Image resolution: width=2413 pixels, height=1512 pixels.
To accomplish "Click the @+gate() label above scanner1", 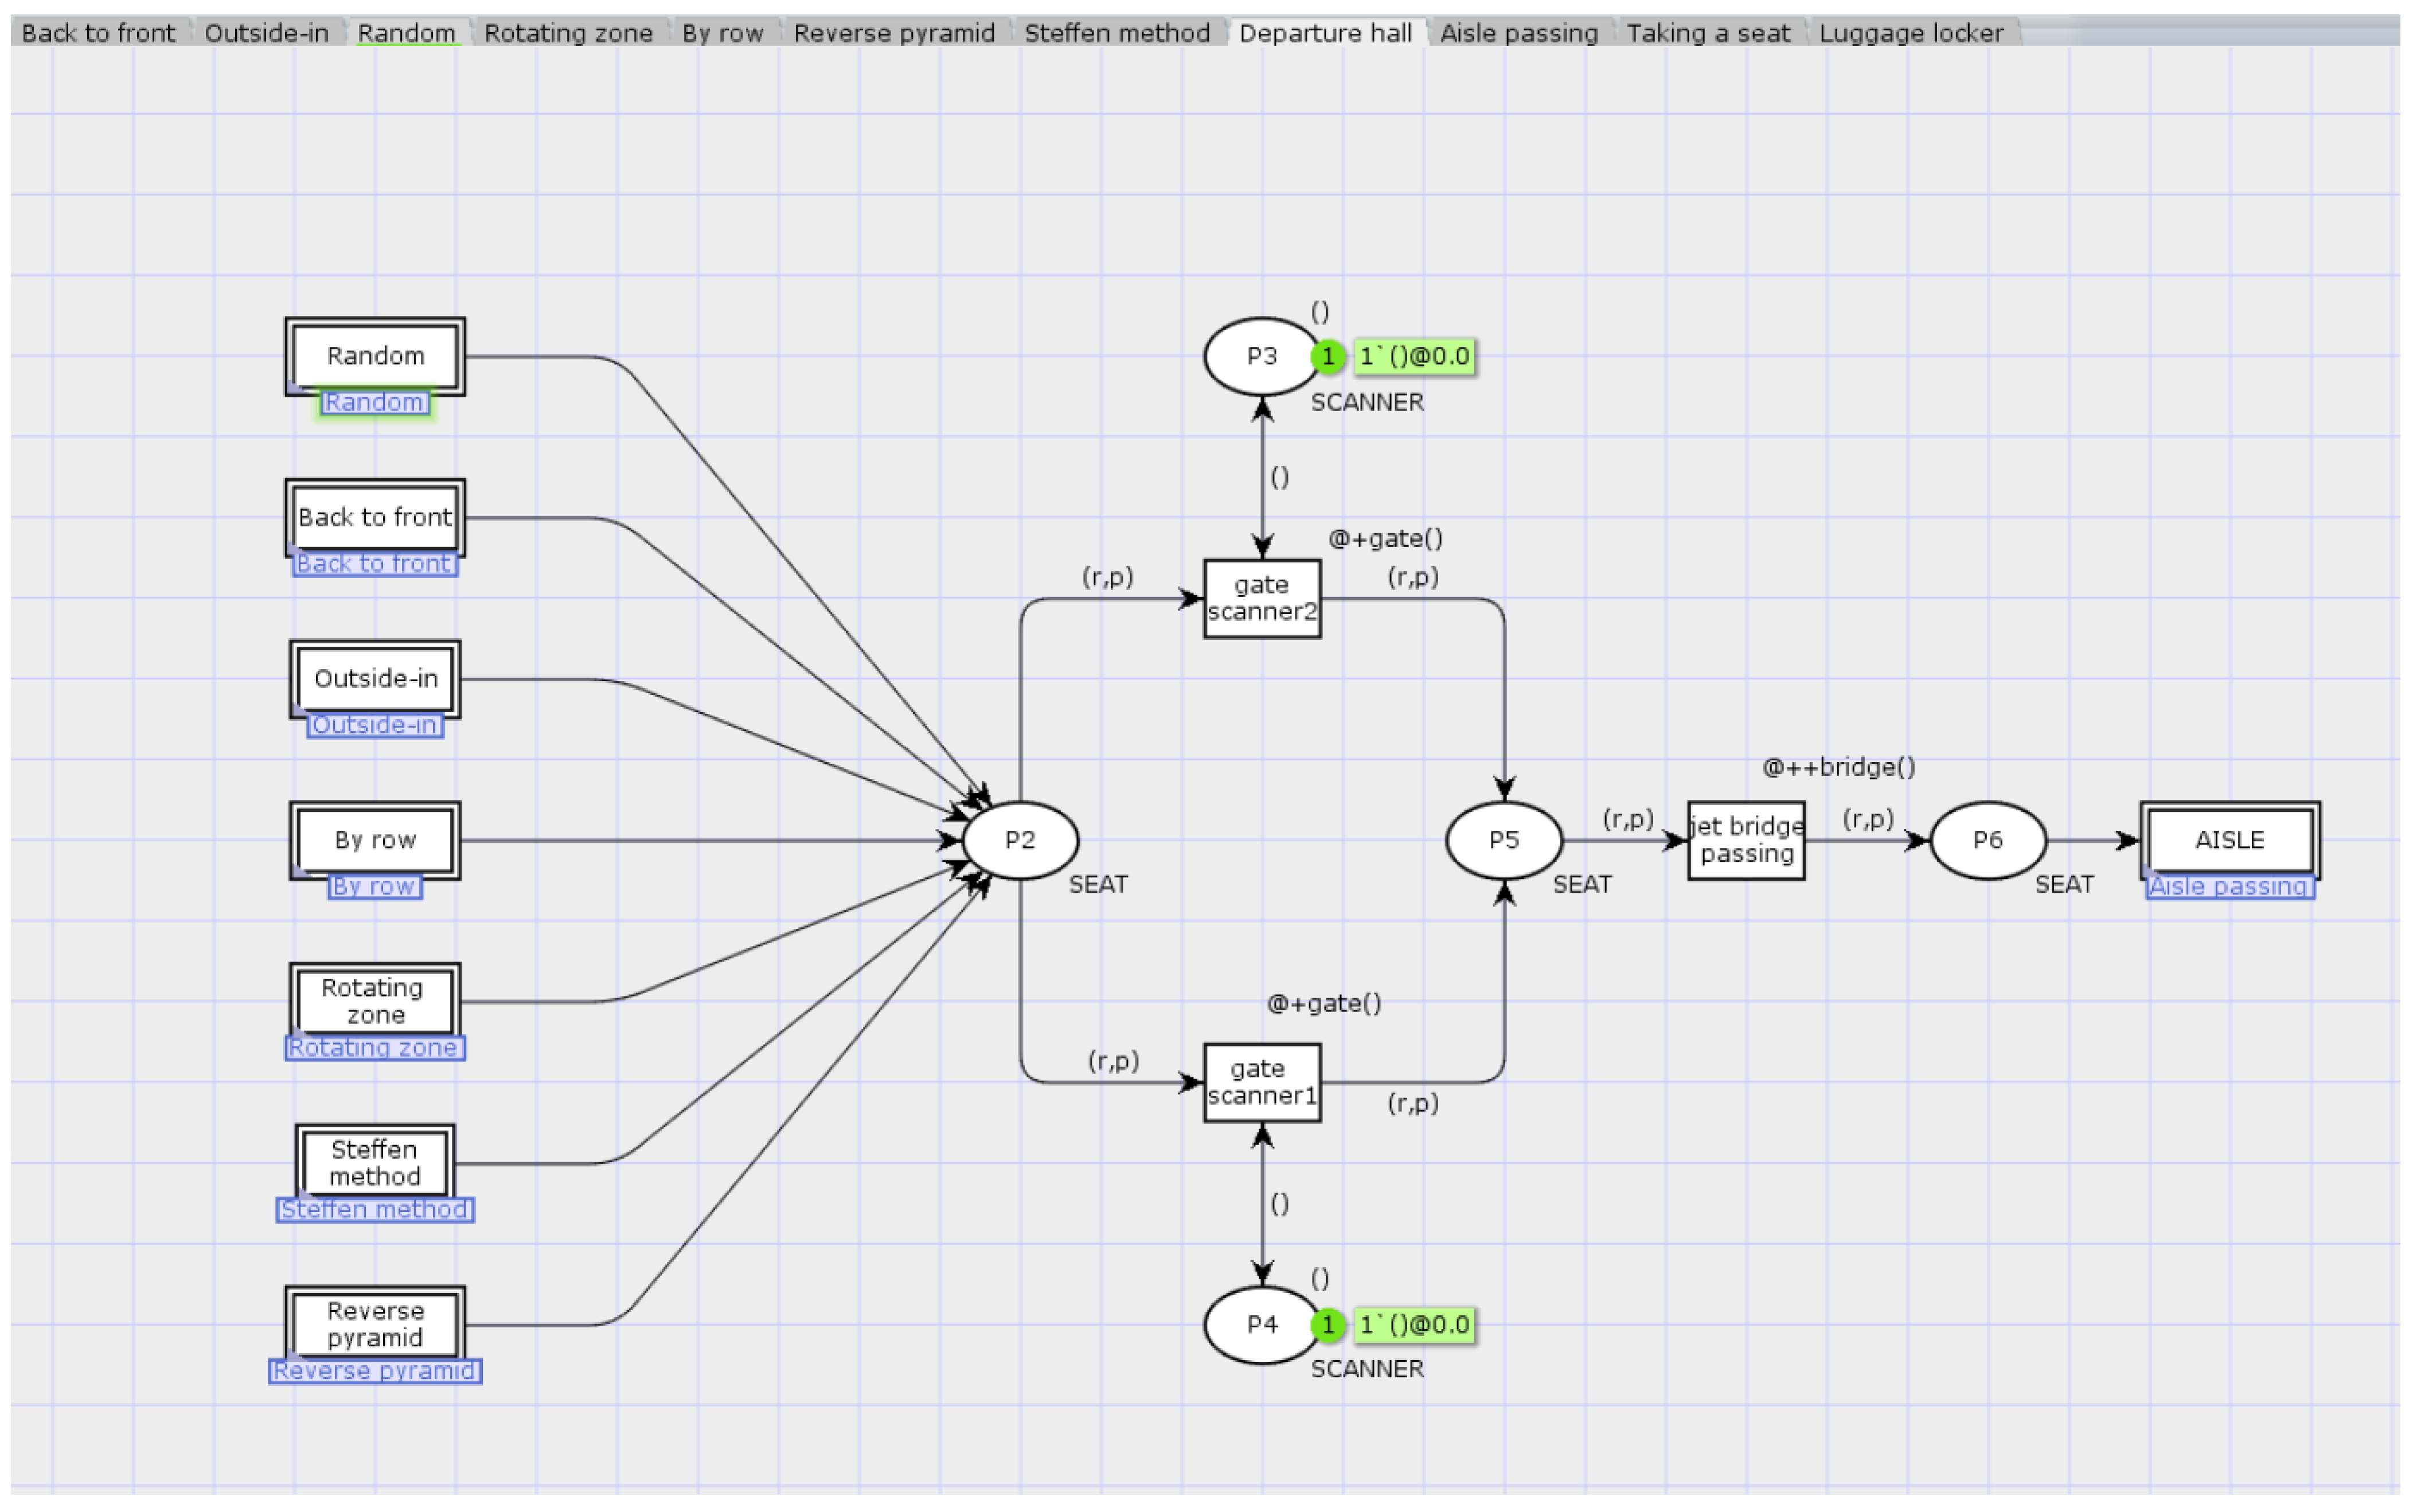I will coord(1324,1003).
